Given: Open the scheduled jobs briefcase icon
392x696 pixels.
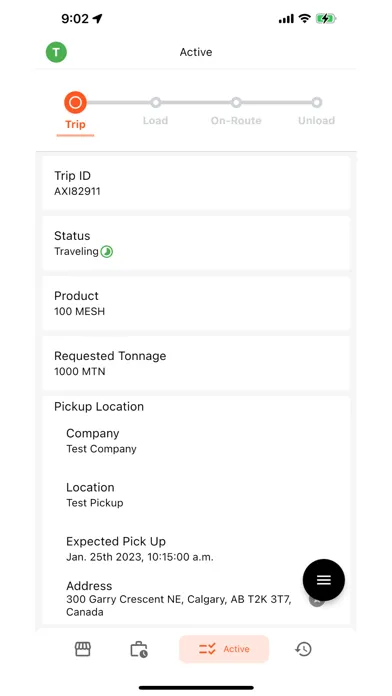Looking at the screenshot, I should 139,649.
